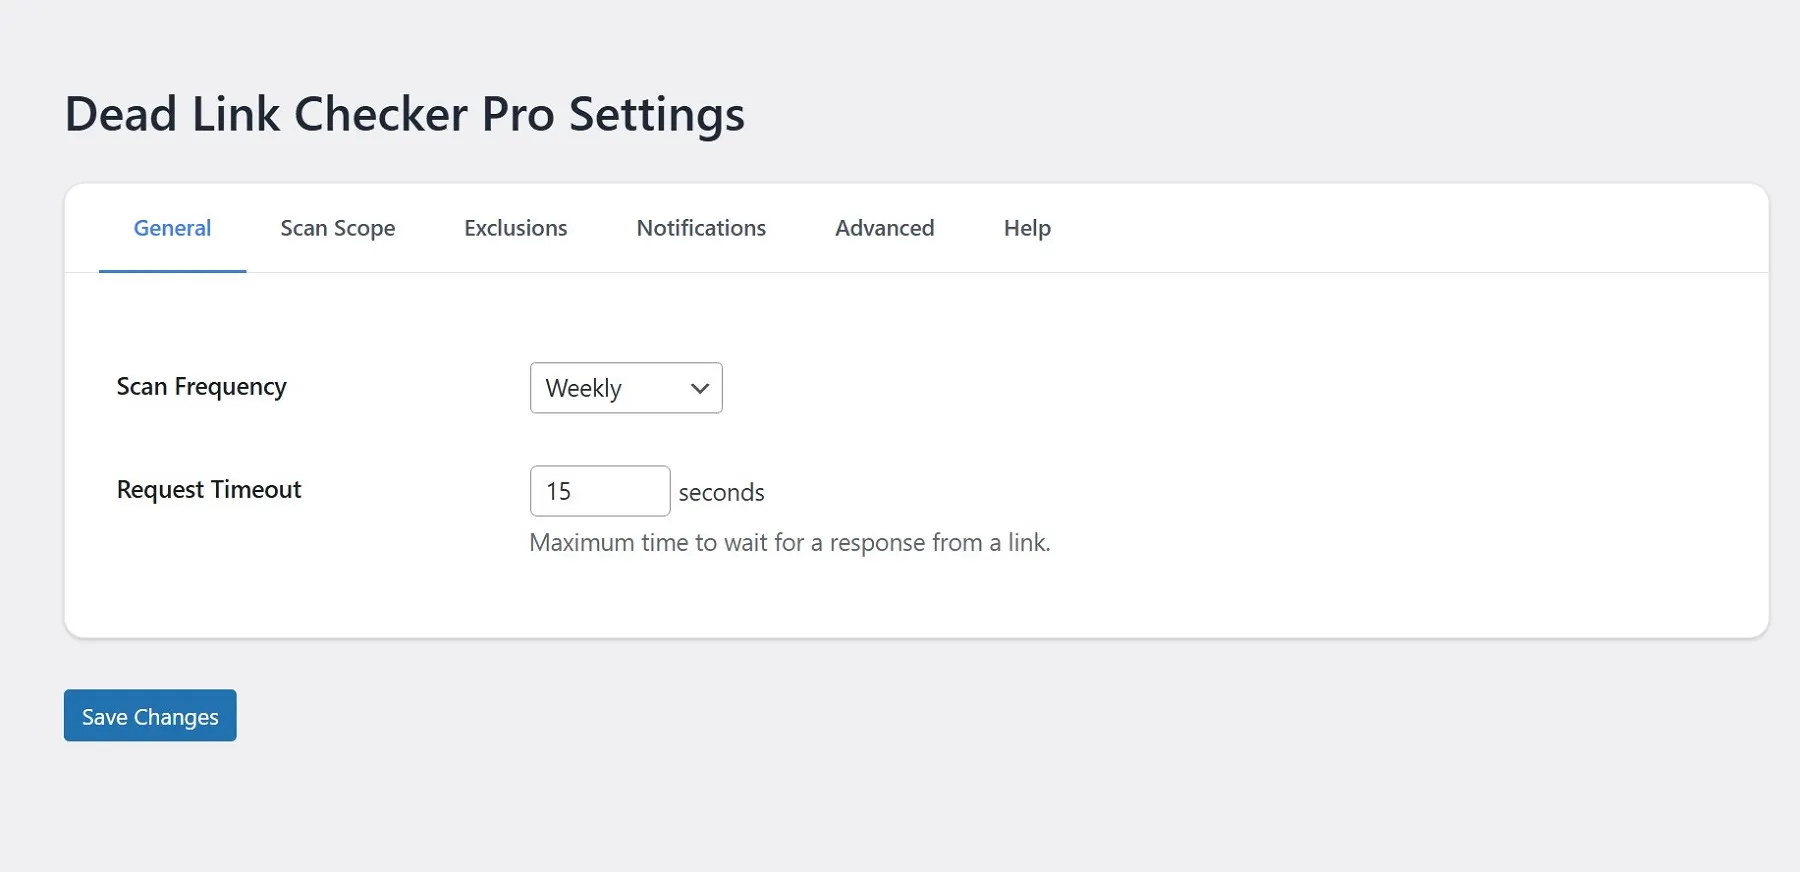The height and width of the screenshot is (872, 1800).
Task: Click the Request Timeout label
Action: coord(208,490)
